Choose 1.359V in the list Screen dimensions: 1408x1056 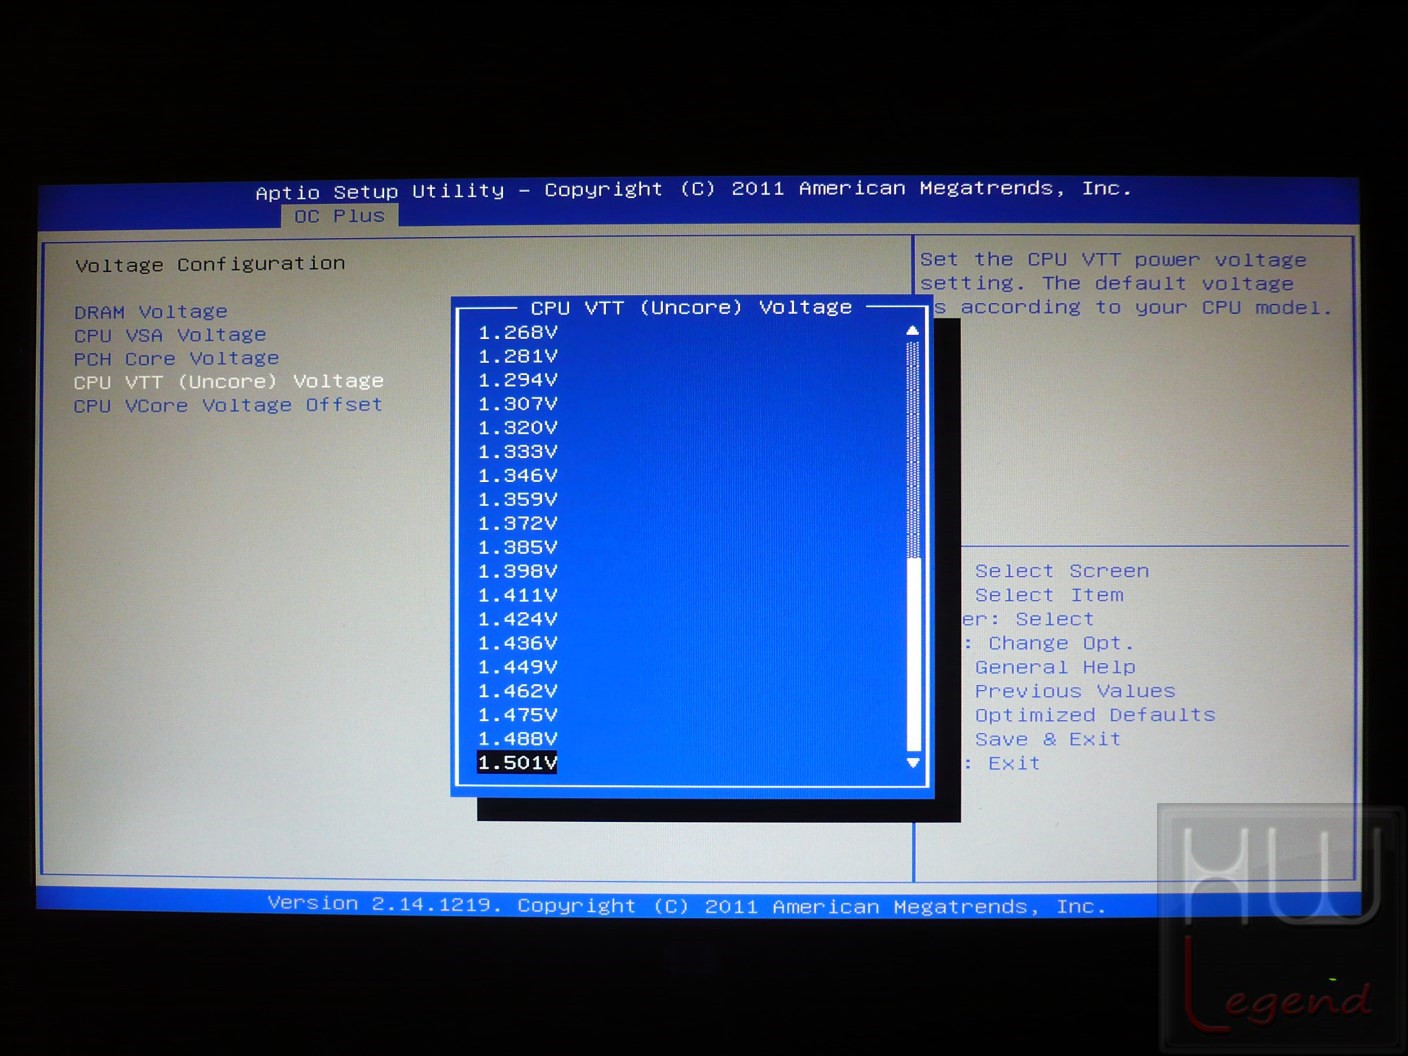(x=518, y=499)
